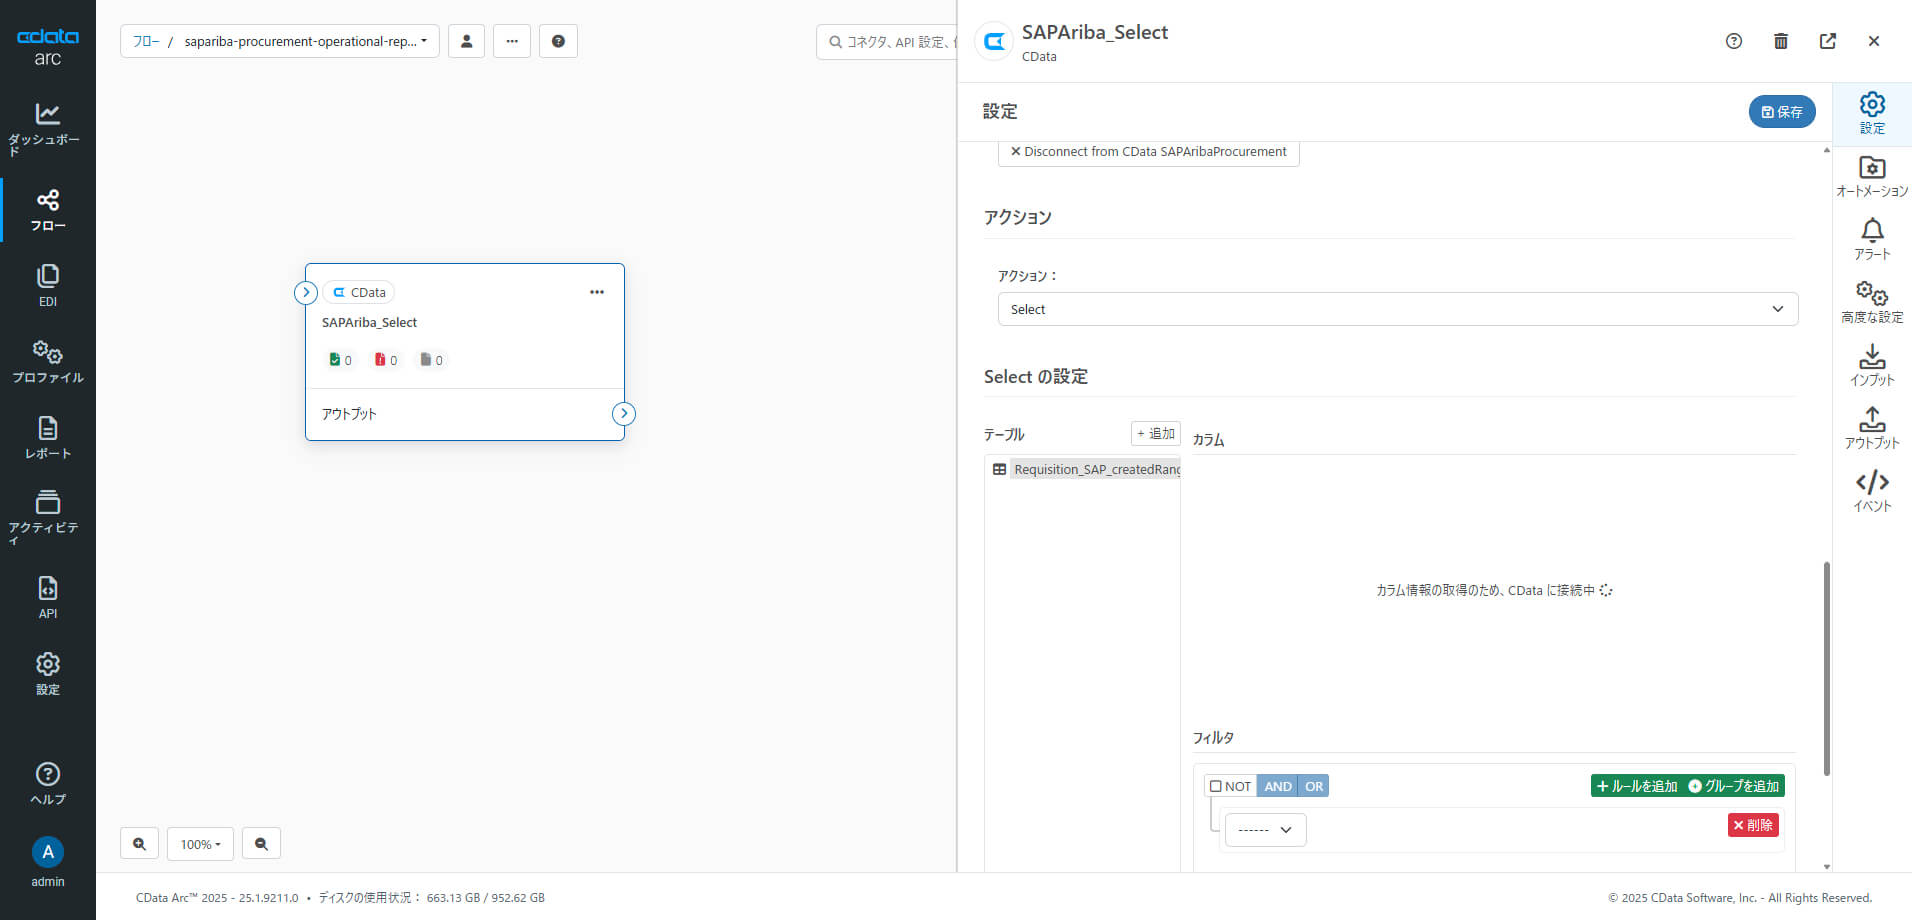Click the CData Arc logo
The height and width of the screenshot is (920, 1912).
(x=47, y=46)
